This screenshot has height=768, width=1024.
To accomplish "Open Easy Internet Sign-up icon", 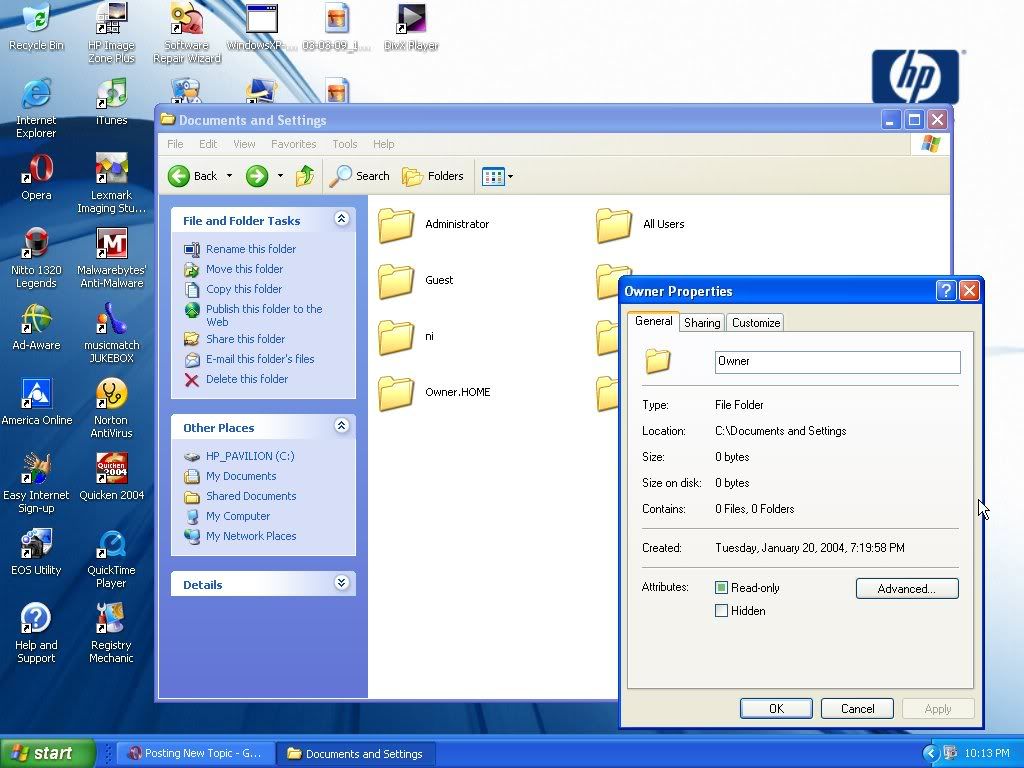I will [x=36, y=483].
